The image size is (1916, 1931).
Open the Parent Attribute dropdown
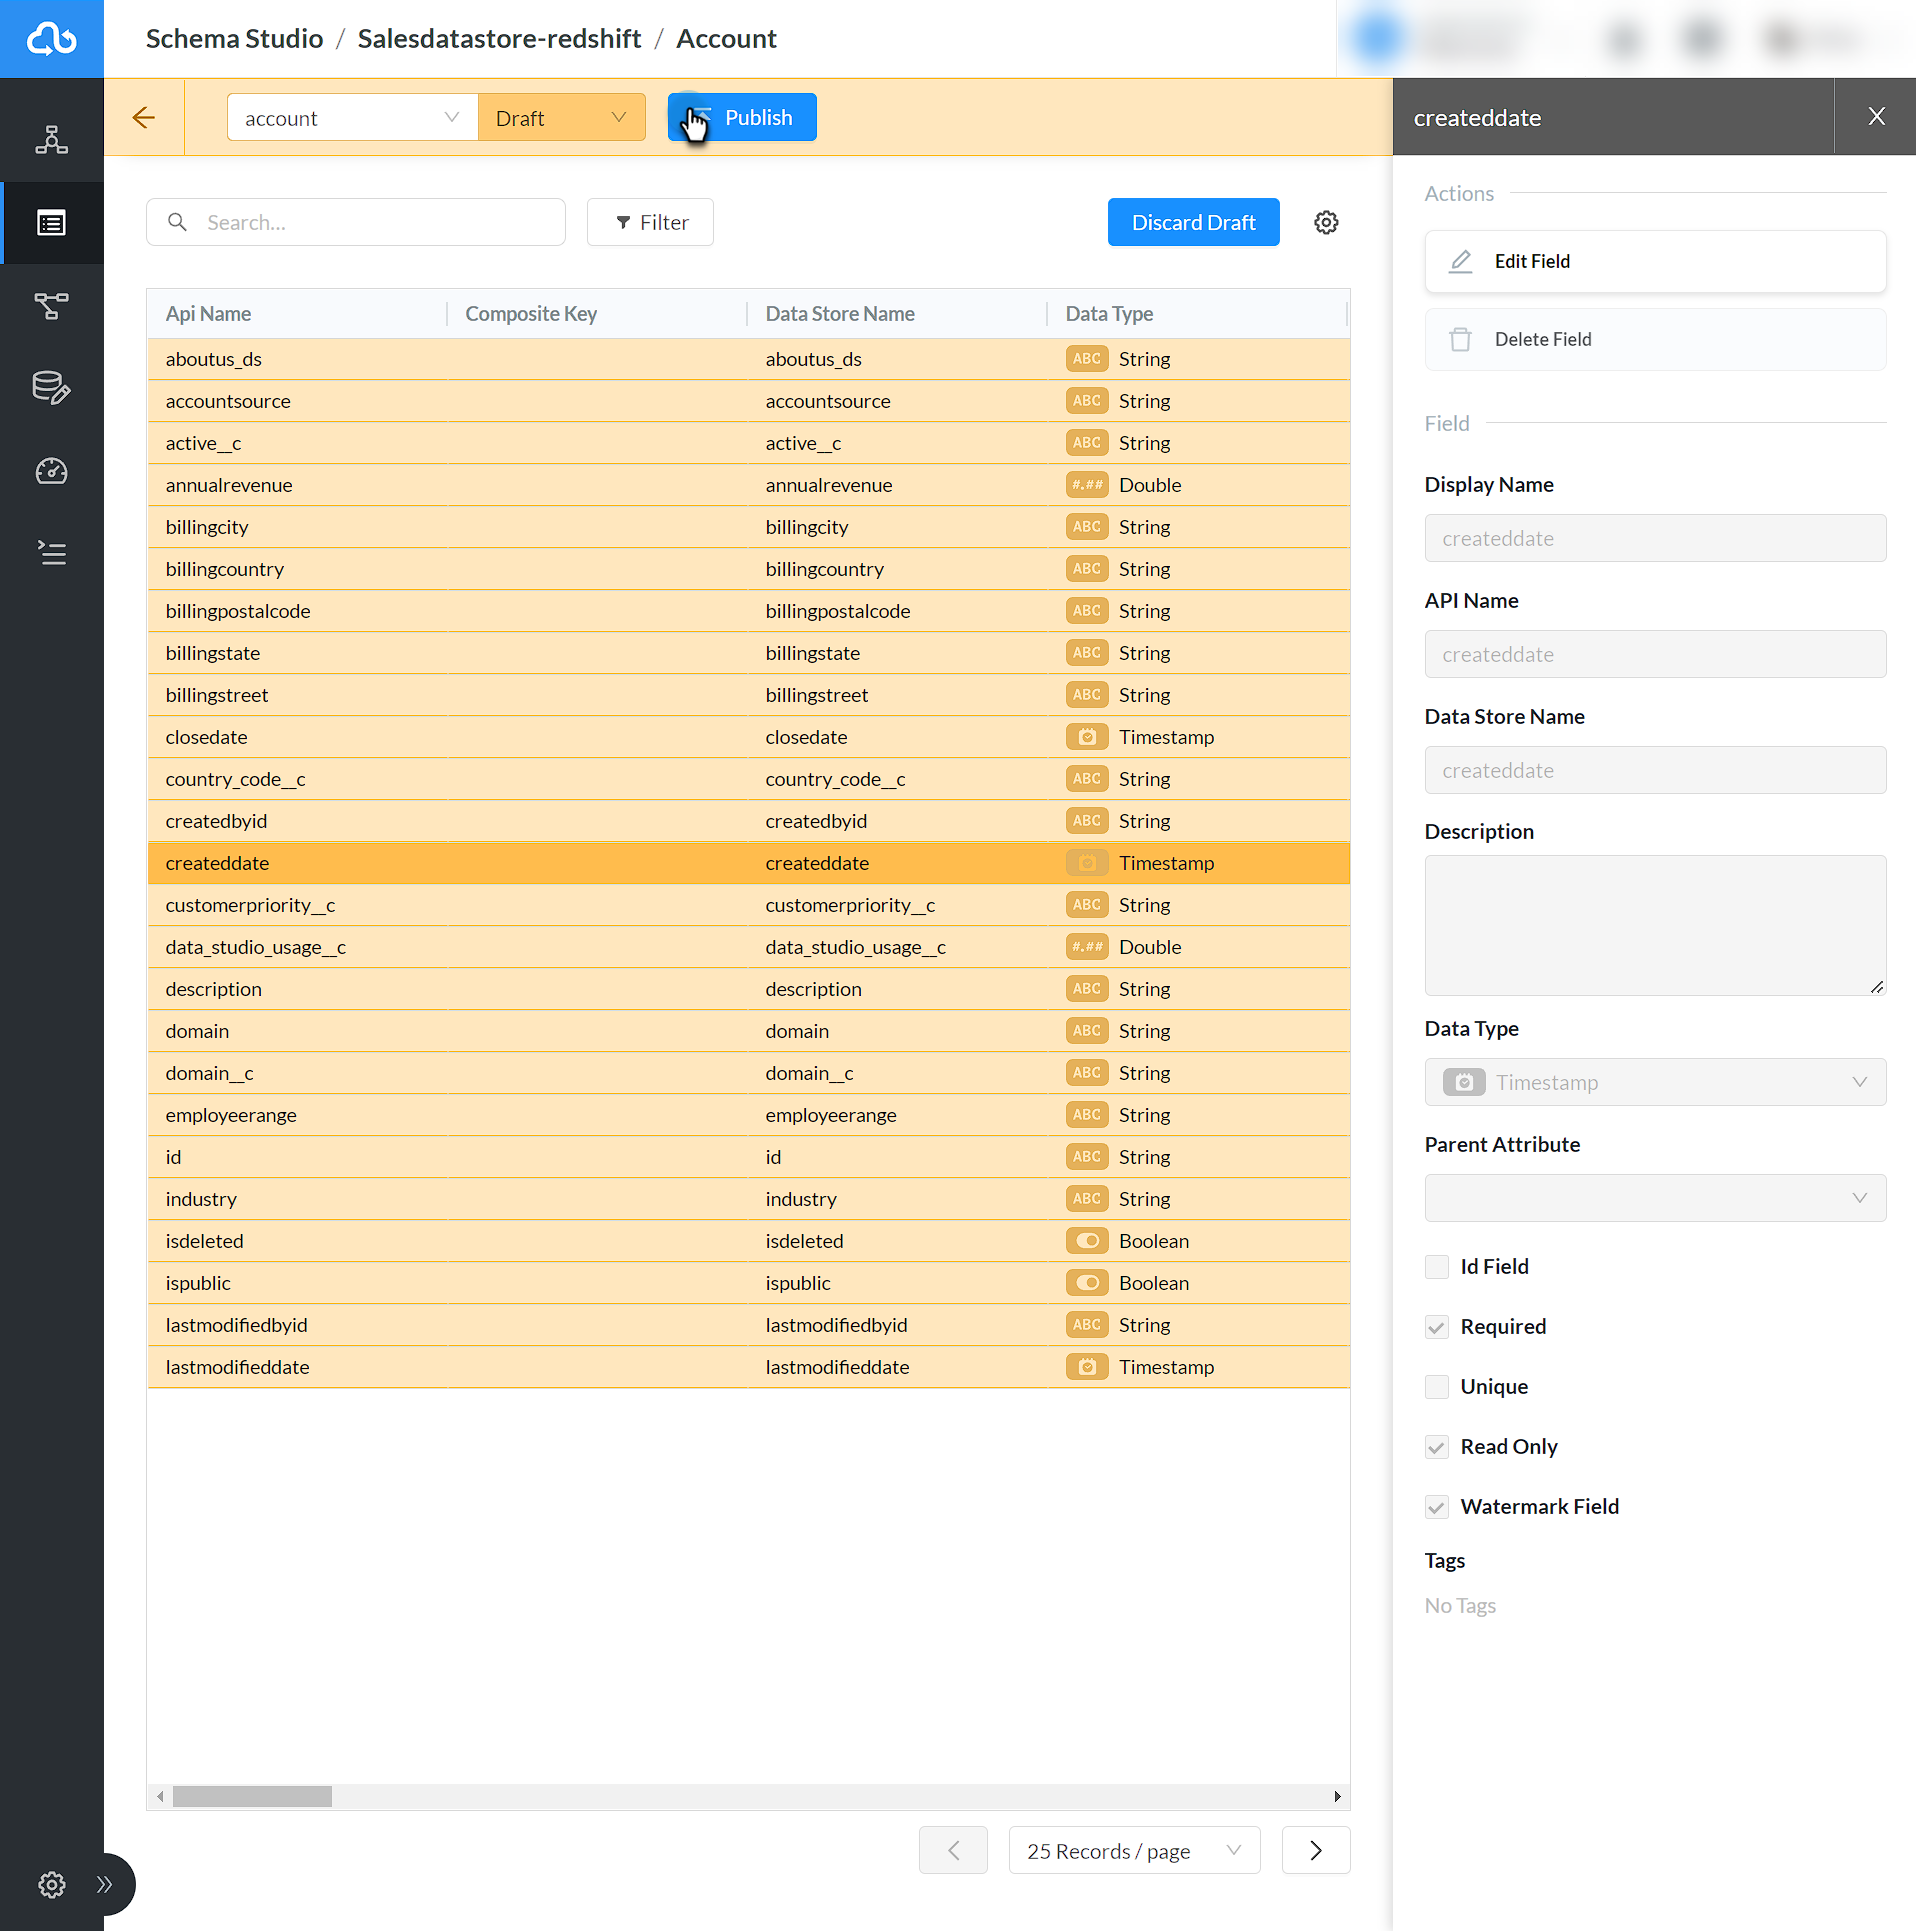click(x=1654, y=1198)
